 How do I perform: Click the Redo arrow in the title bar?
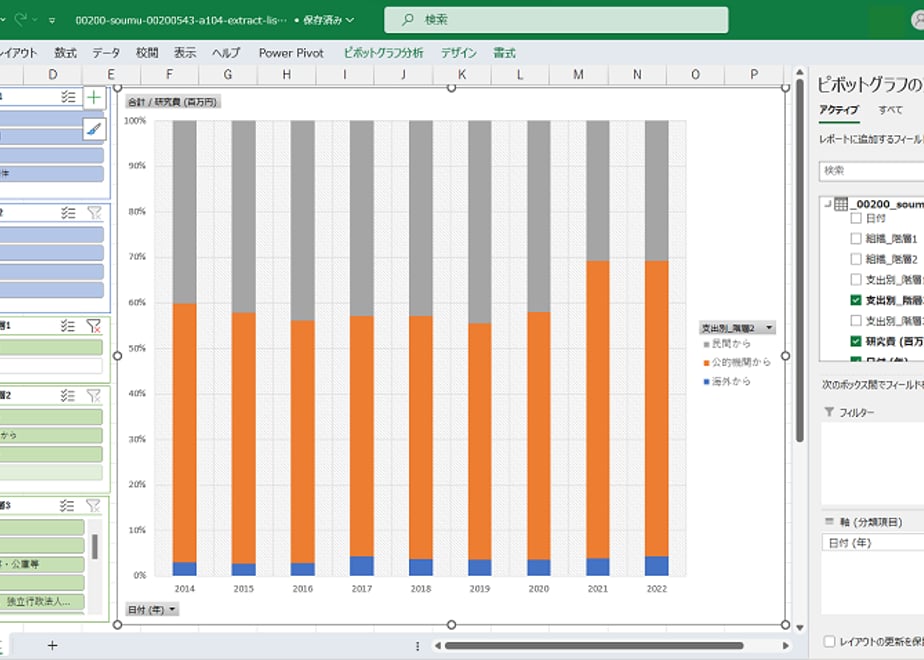click(21, 19)
